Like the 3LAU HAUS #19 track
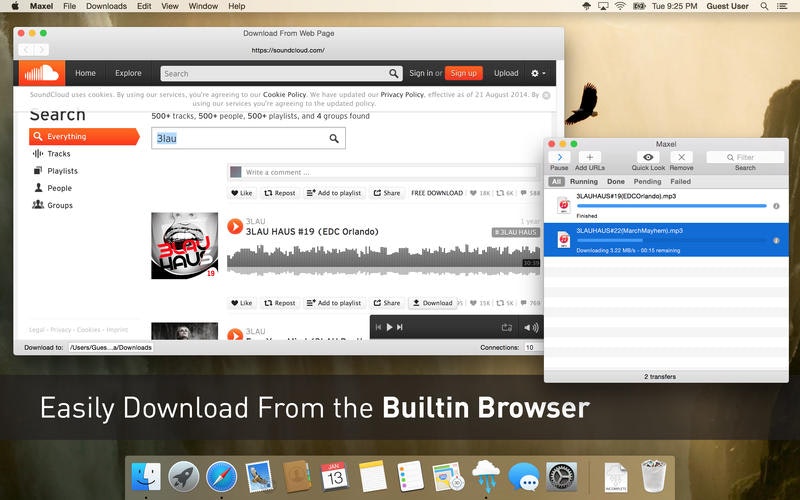The width and height of the screenshot is (800, 500). [241, 303]
